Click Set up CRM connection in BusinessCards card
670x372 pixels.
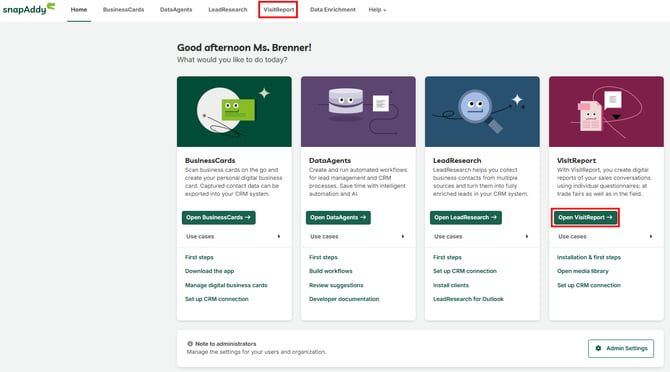pos(217,299)
